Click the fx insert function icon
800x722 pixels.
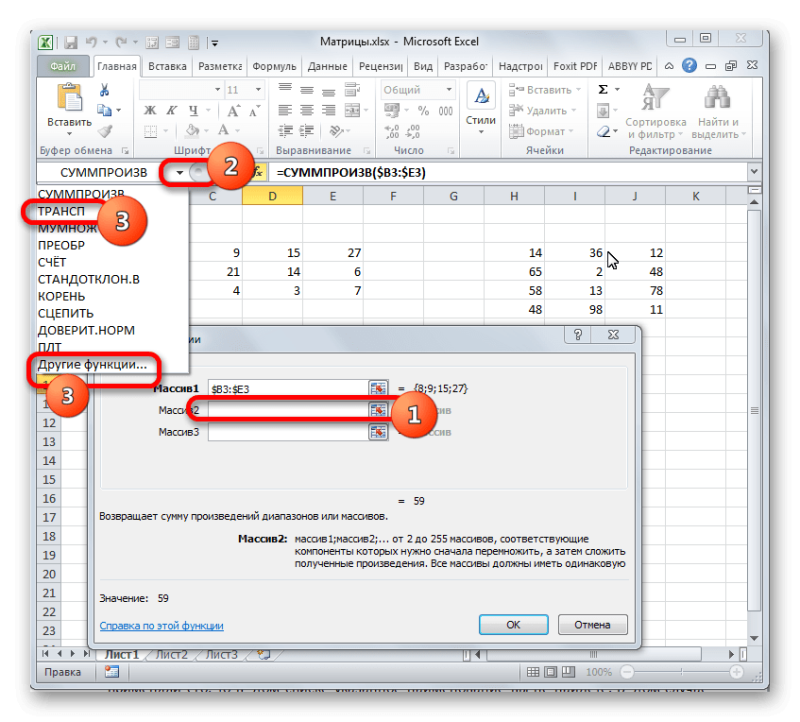(258, 172)
